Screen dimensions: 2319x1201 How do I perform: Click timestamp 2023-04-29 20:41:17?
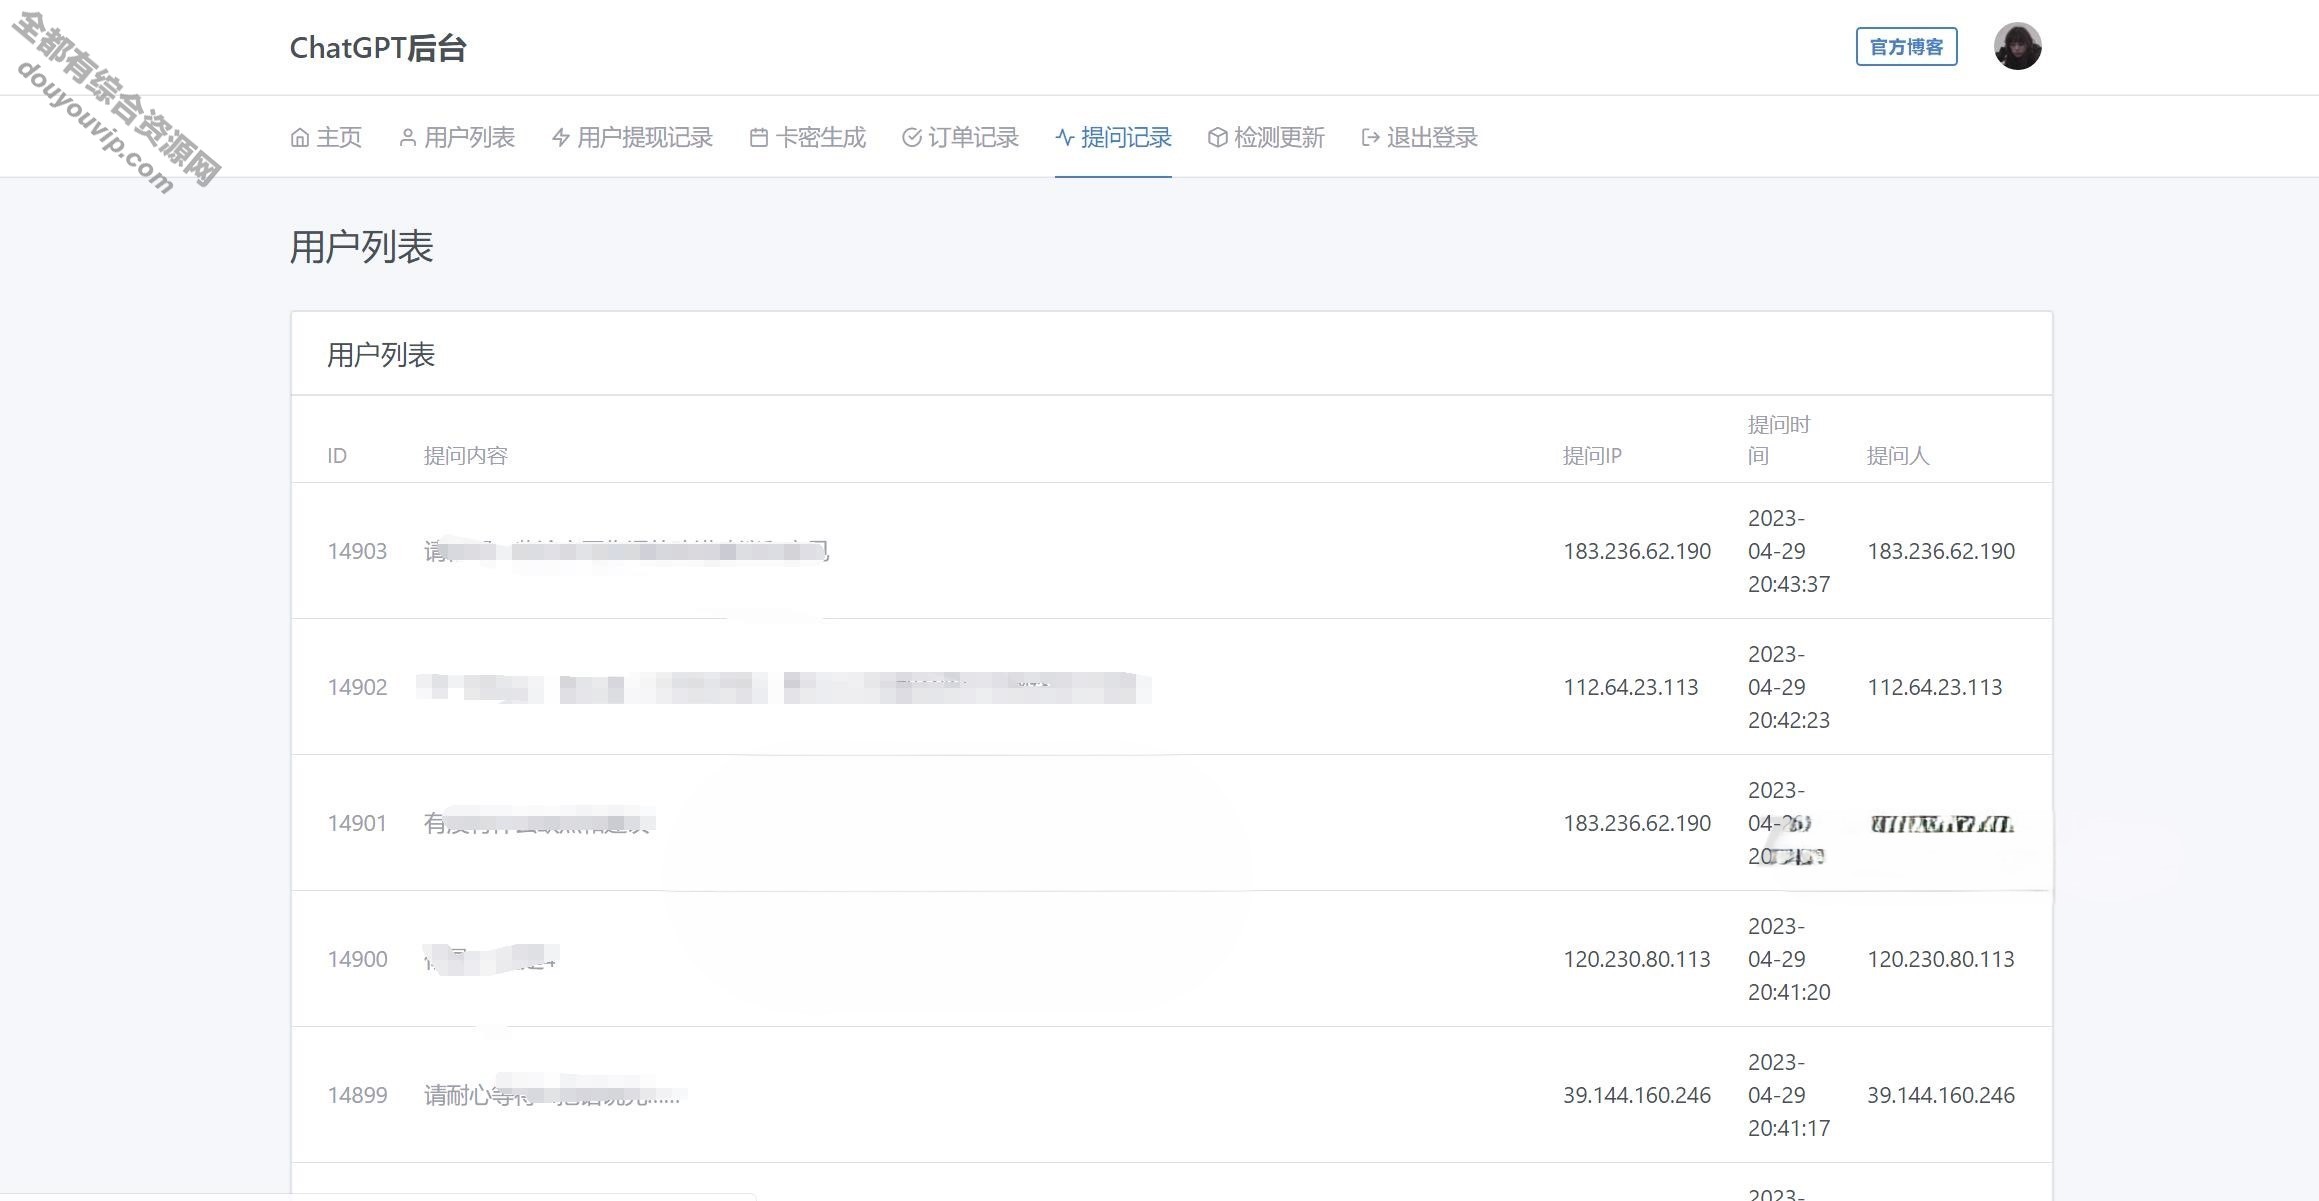pos(1789,1095)
